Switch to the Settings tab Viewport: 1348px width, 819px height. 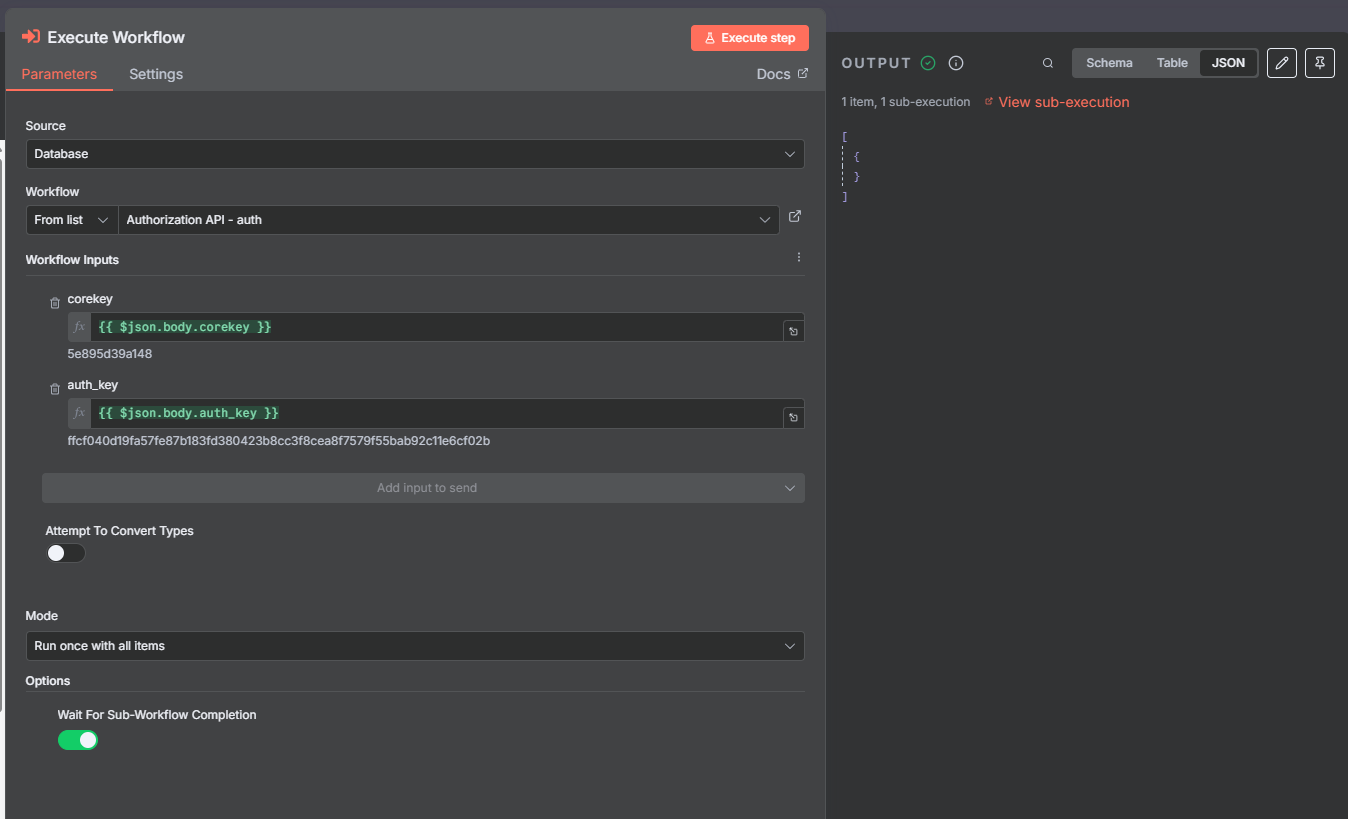[x=155, y=74]
